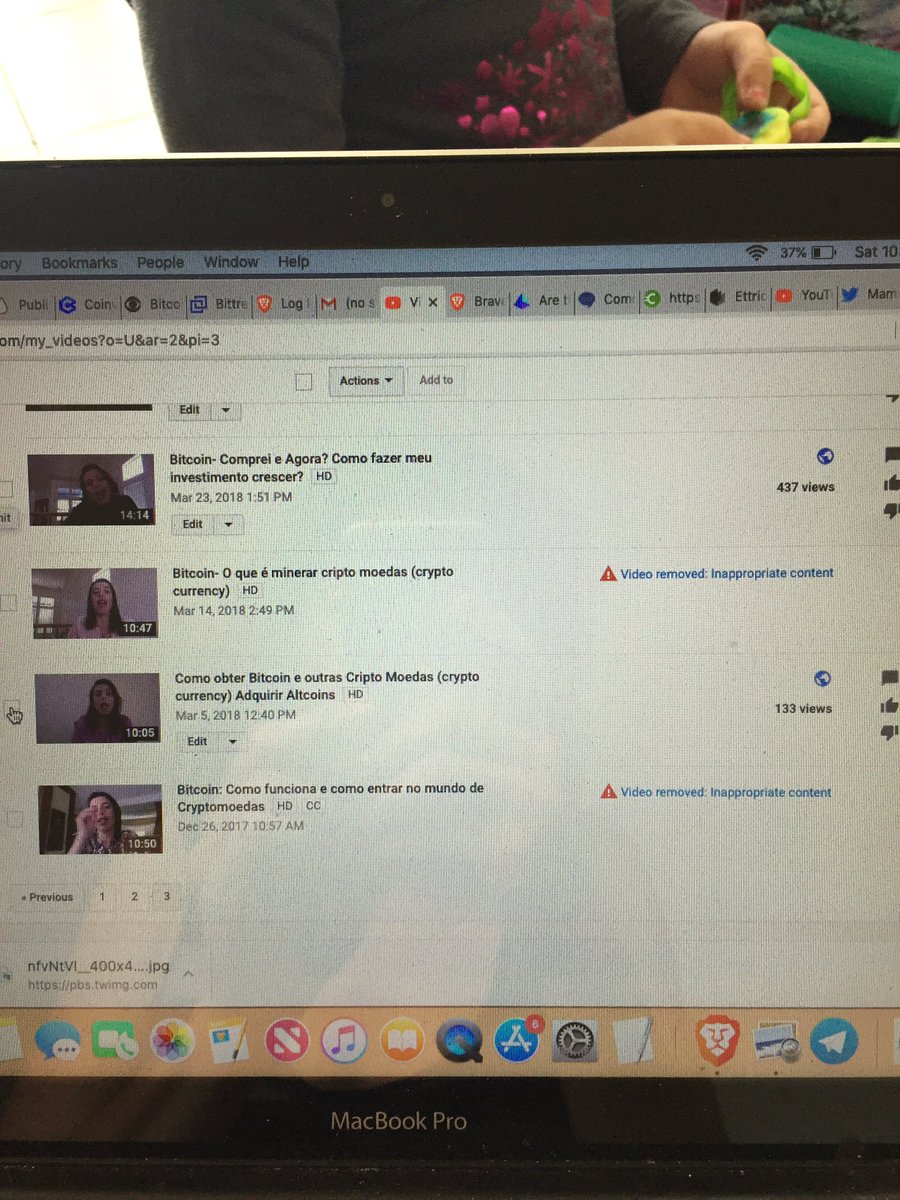Open the Como obter Bitcoin video title
900x1200 pixels.
327,685
